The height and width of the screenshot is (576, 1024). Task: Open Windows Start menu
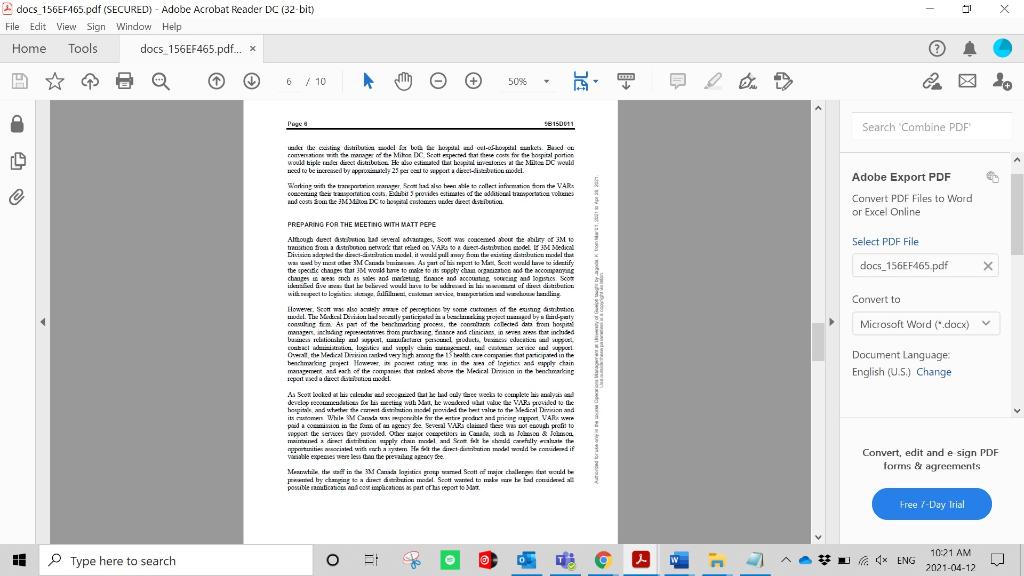pyautogui.click(x=19, y=560)
